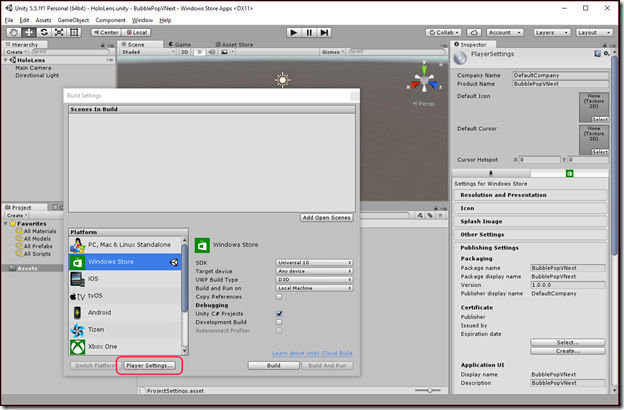
Task: Collapse the HoloLens scene in Hierarchy
Action: point(6,60)
